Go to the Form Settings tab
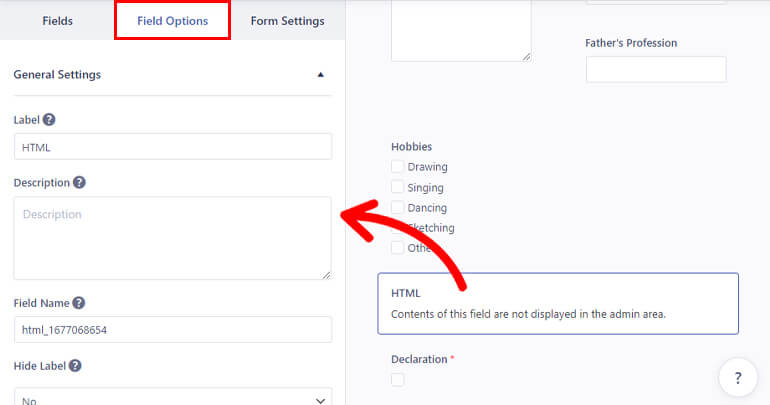 (287, 21)
